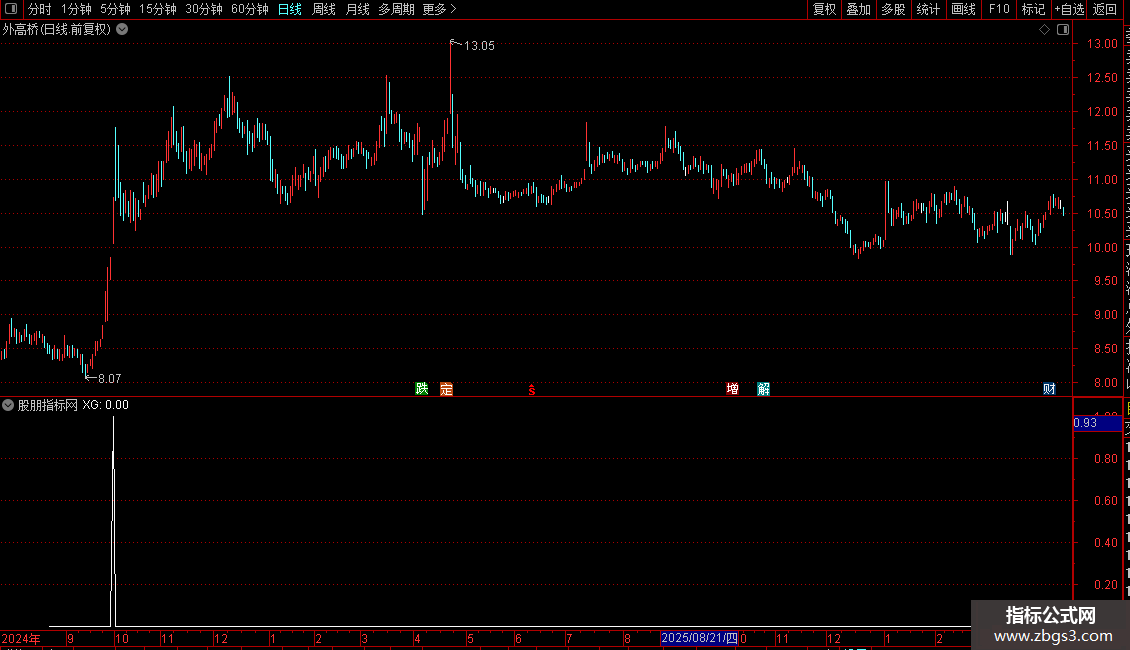Click the 13.05 high price label
1130x650 pixels.
click(479, 46)
